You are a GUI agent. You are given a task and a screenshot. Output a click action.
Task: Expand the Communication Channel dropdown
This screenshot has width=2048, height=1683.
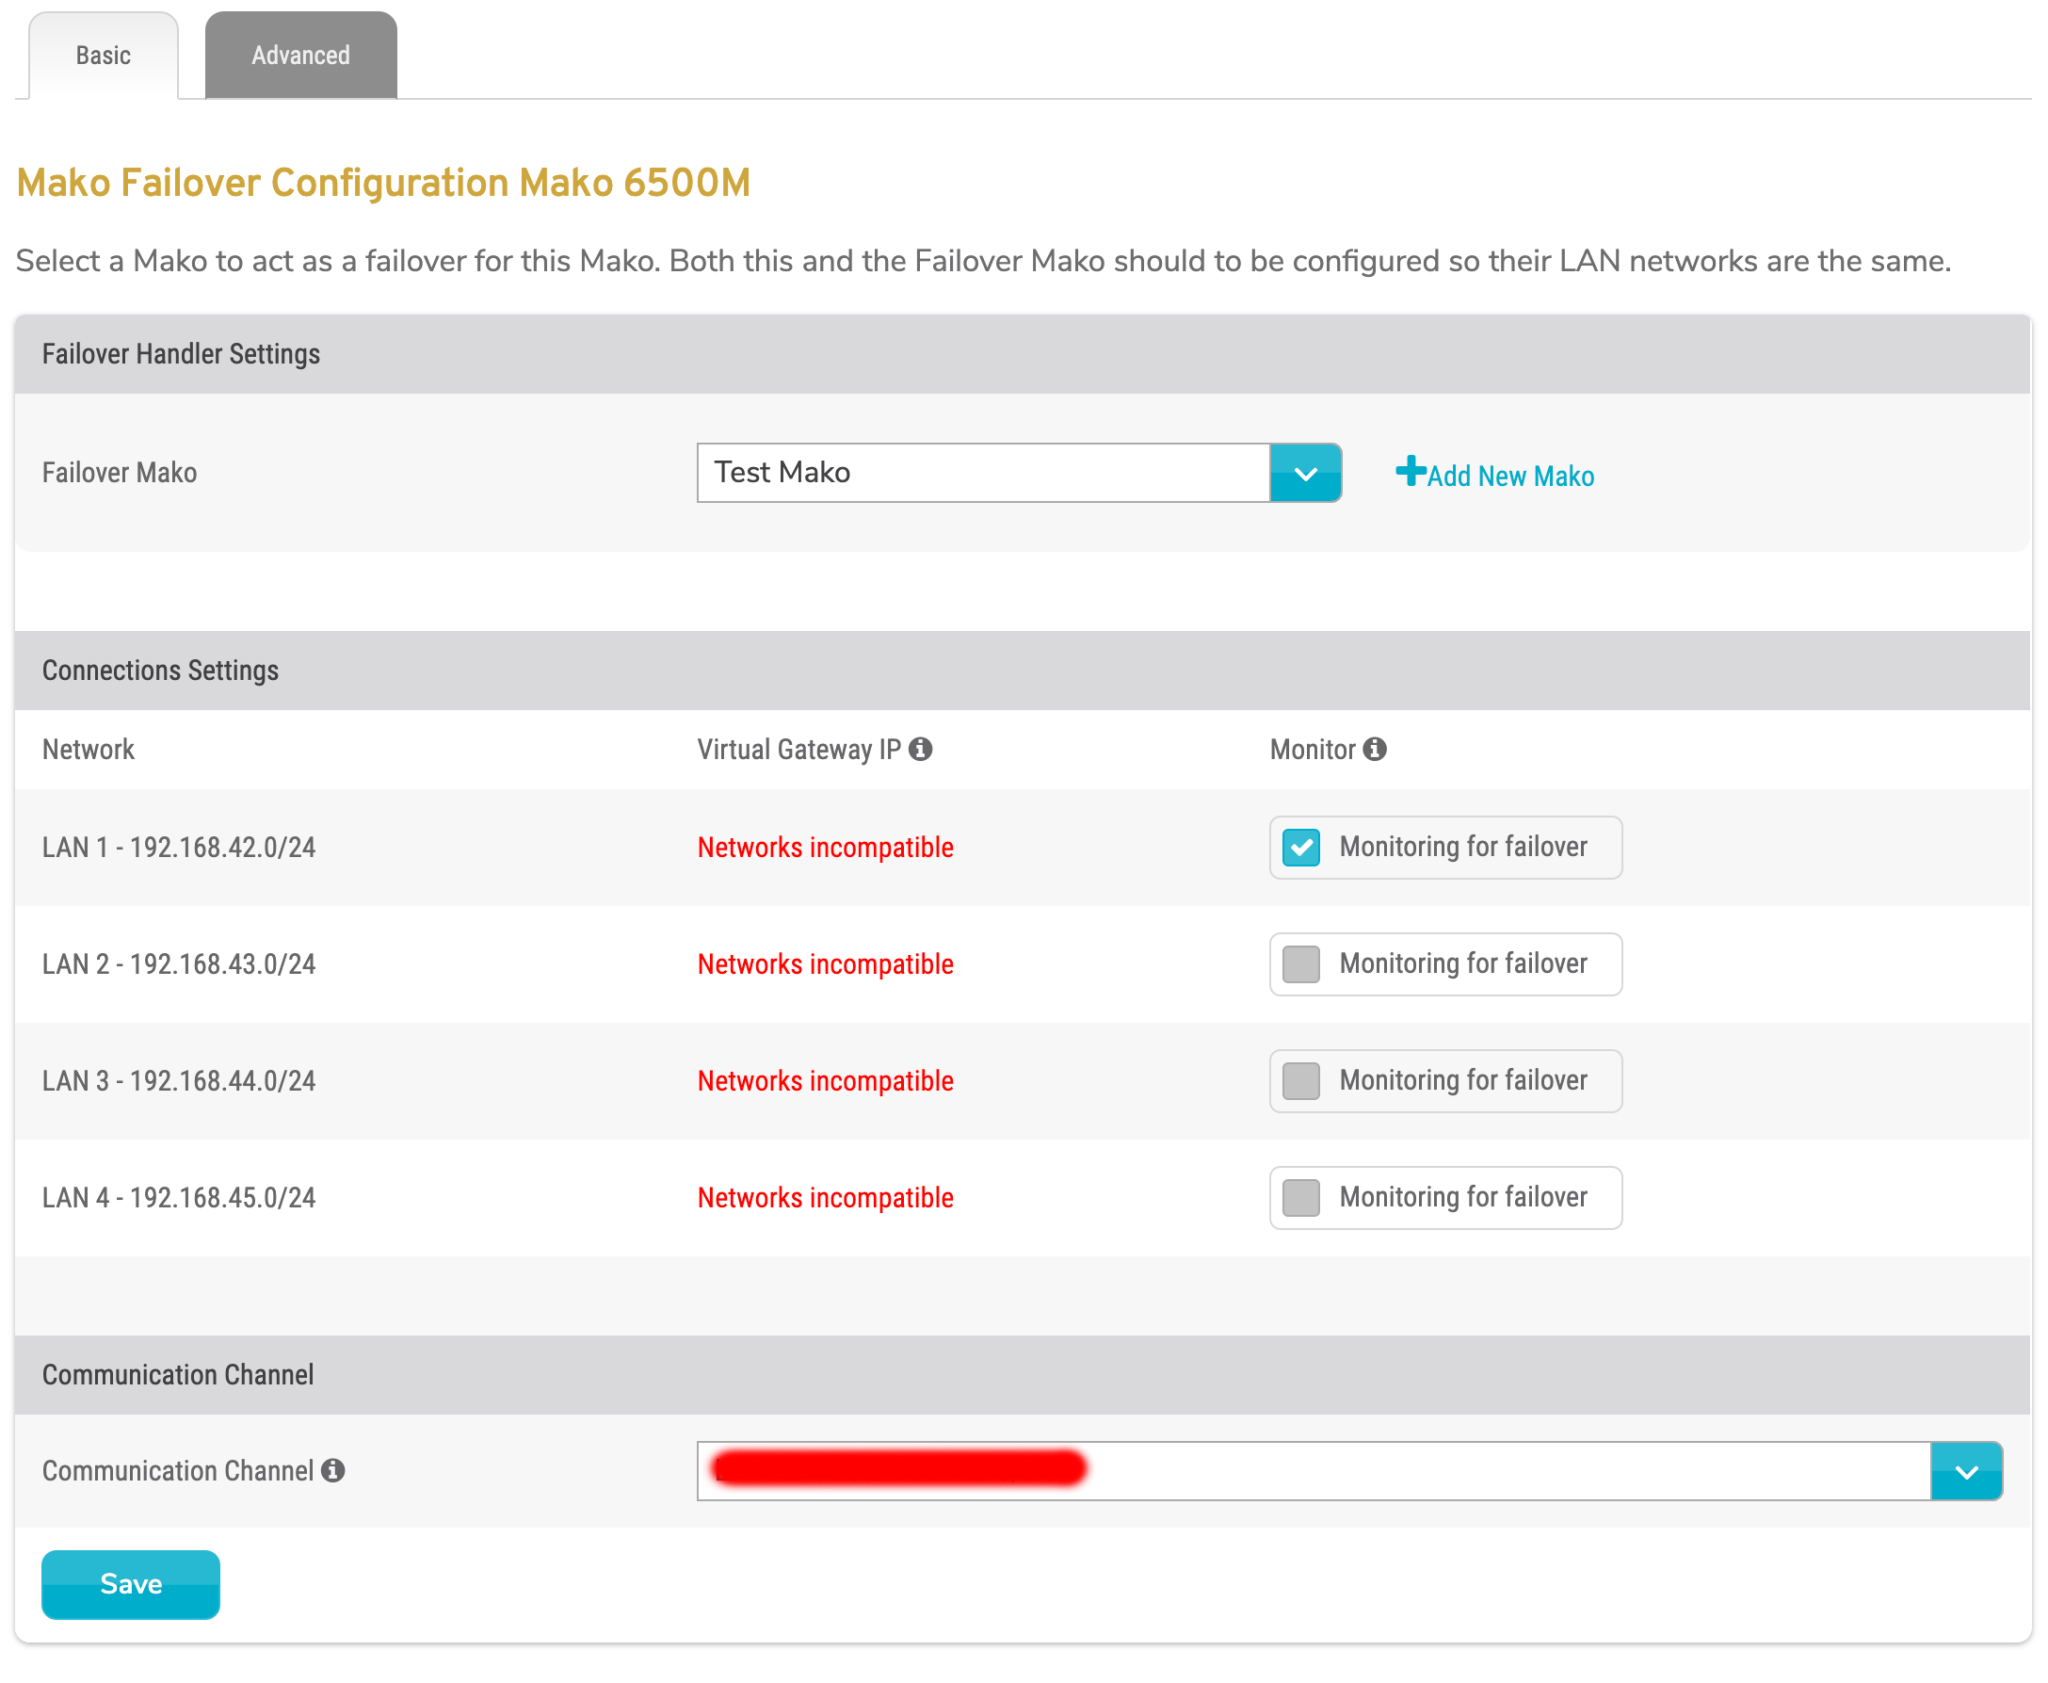(1966, 1470)
